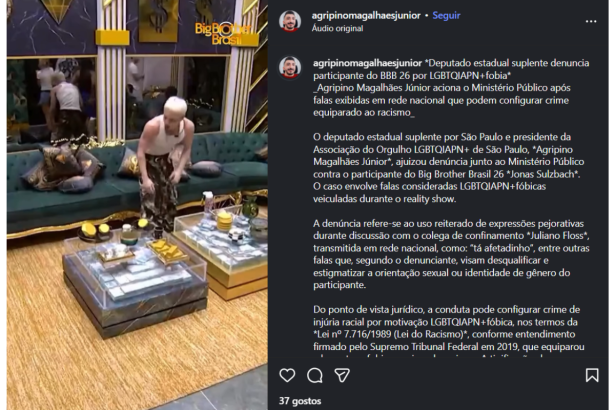Open agripinomagalhaesjunior username in caption
This screenshot has height=410, width=615.
pyautogui.click(x=368, y=63)
